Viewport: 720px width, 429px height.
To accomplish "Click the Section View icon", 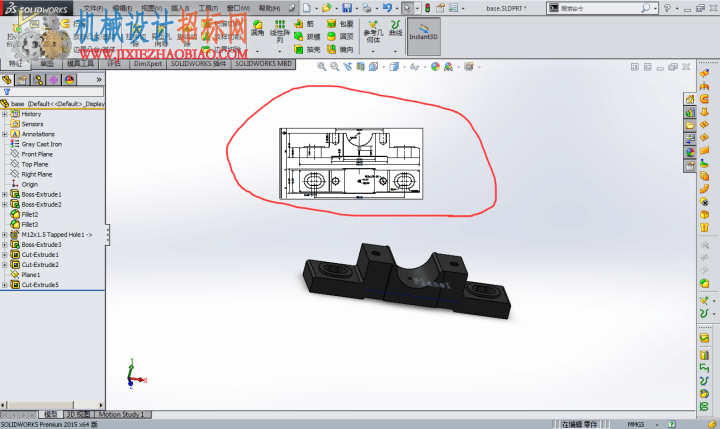I will coord(360,67).
